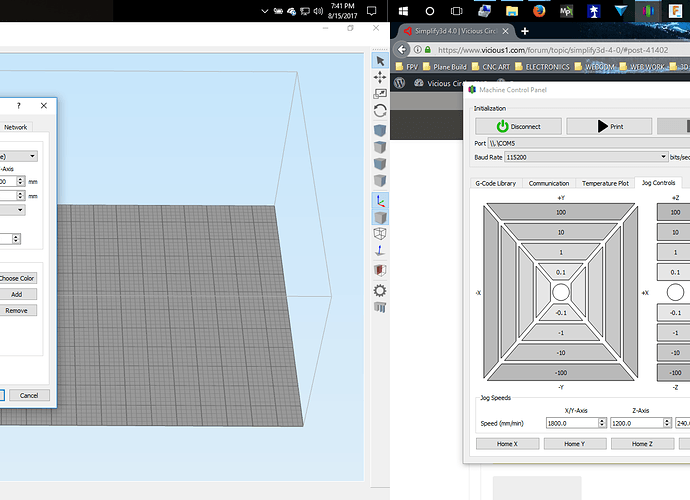This screenshot has width=690, height=500.
Task: Open File Explorer from the taskbar
Action: (x=511, y=11)
